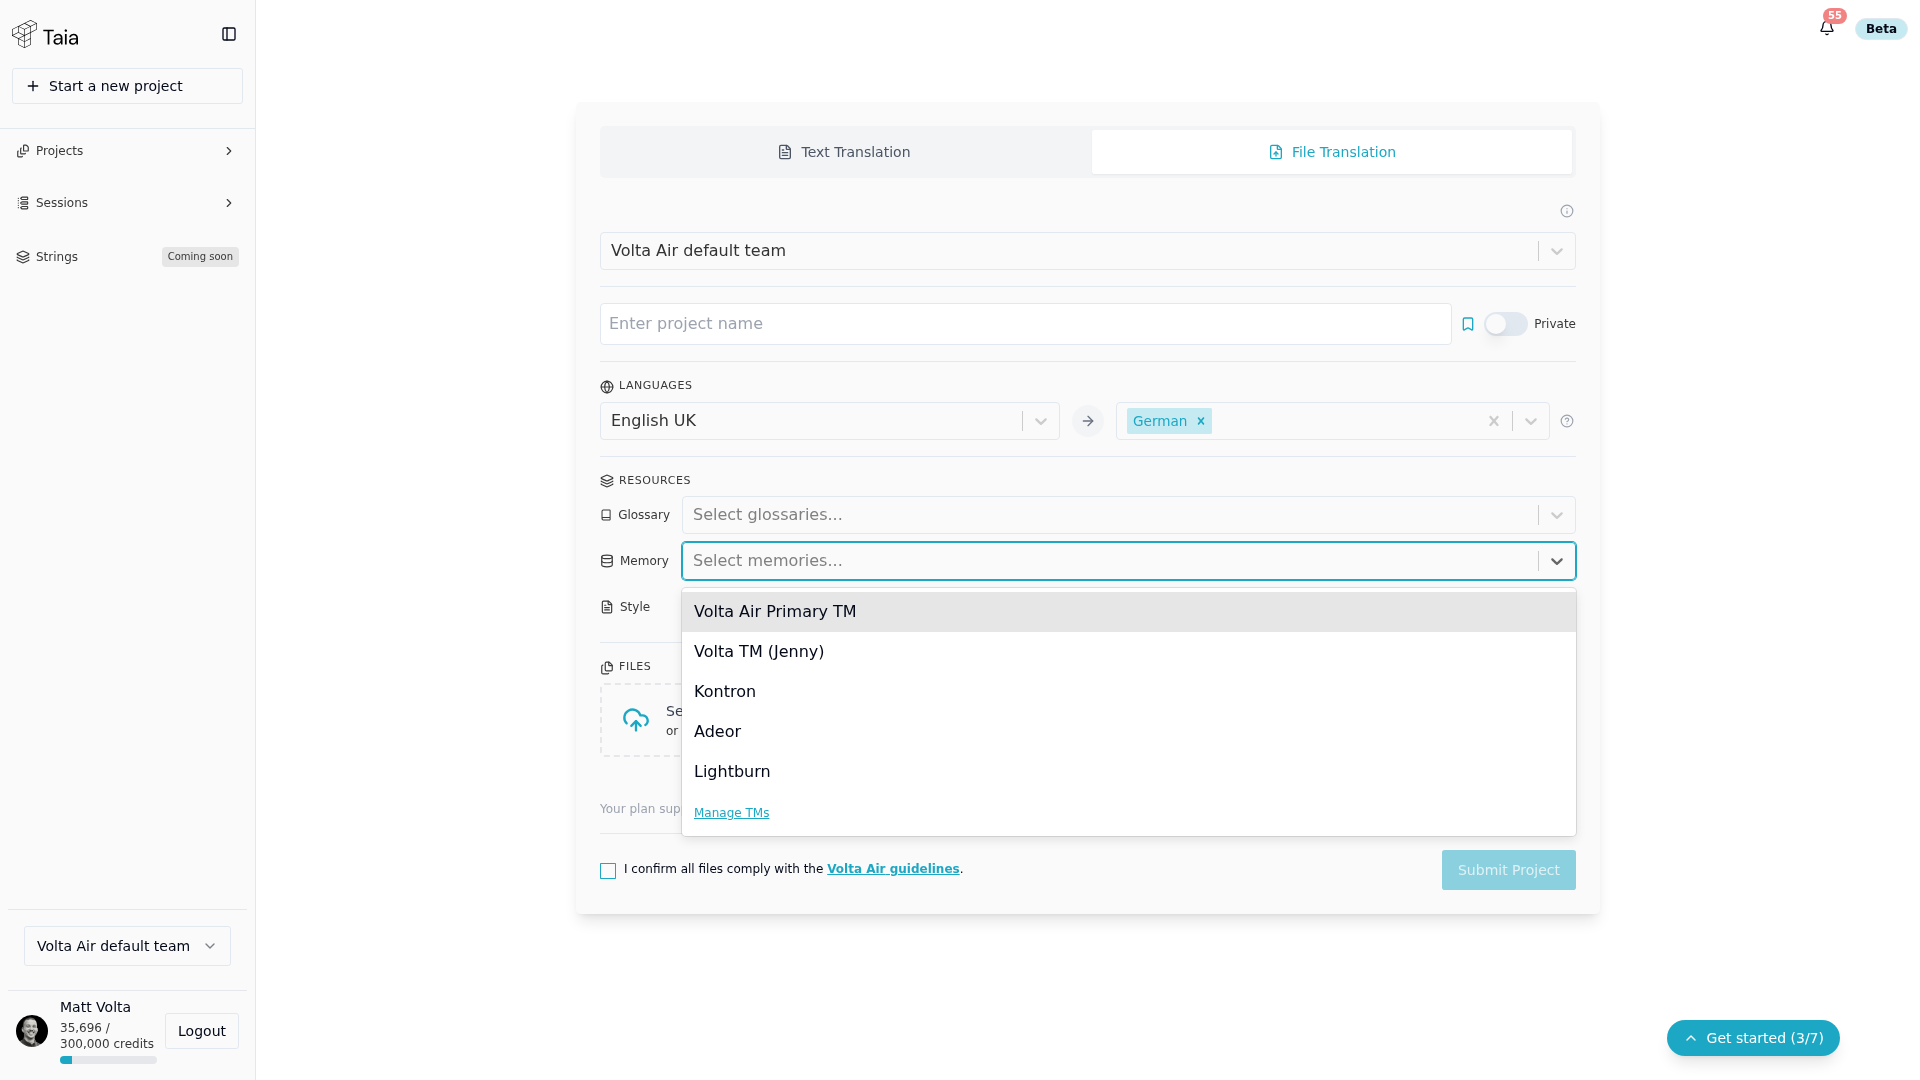Screen dimensions: 1920x1080
Task: Switch to File Translation tab
Action: pos(1332,152)
